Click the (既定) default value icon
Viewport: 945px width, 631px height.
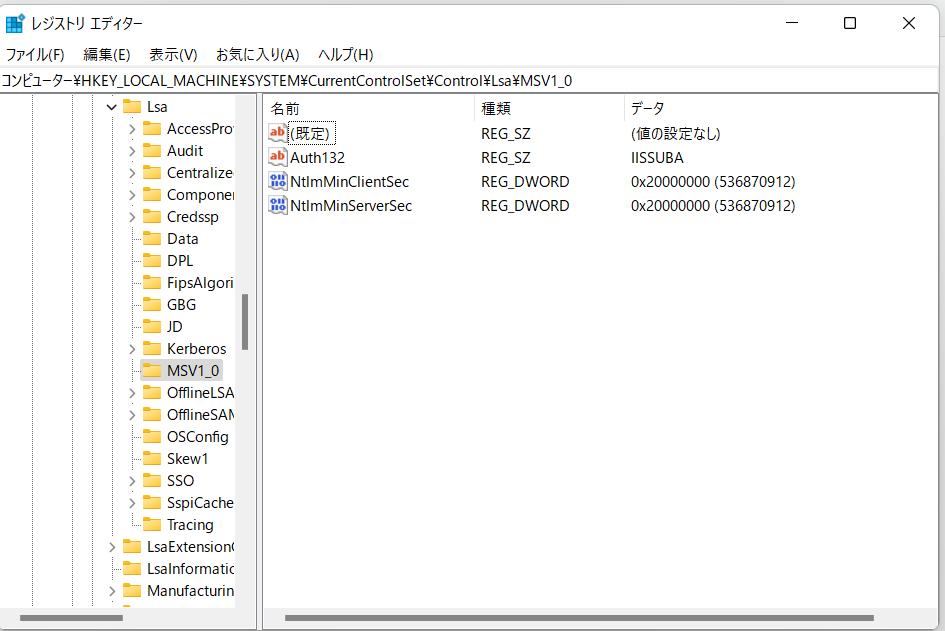[278, 134]
